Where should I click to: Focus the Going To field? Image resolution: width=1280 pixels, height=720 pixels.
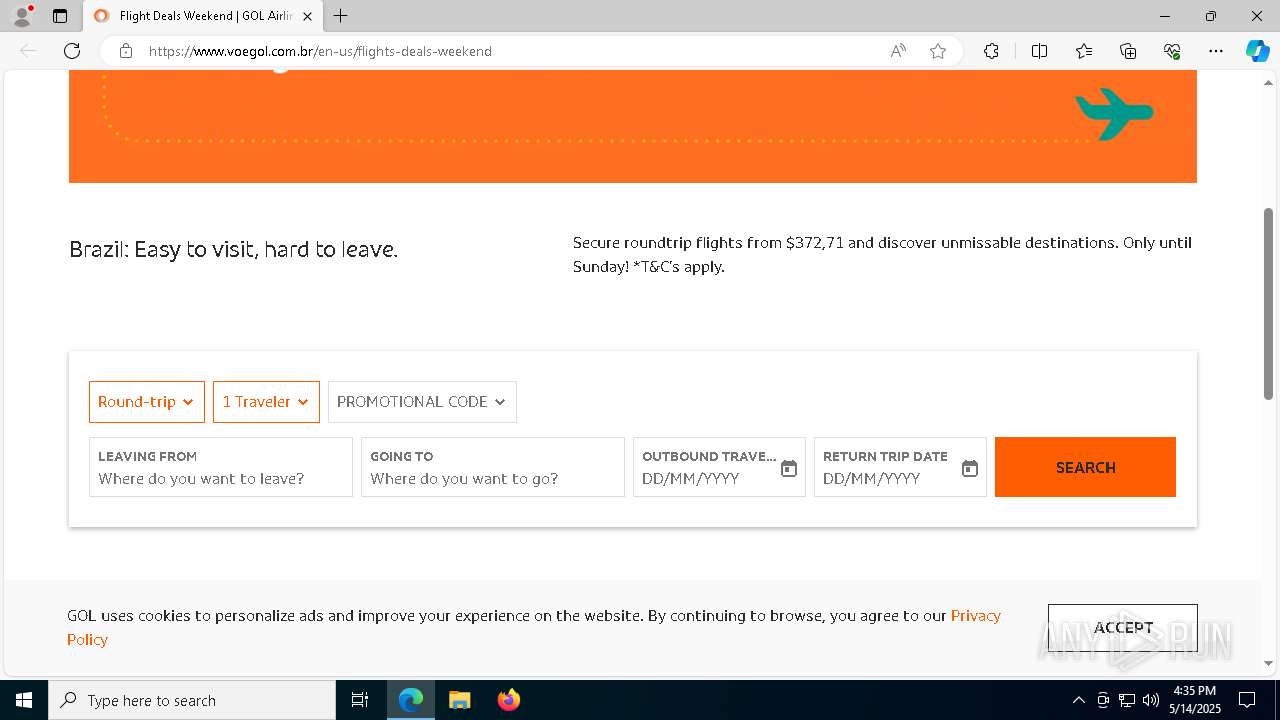(493, 467)
